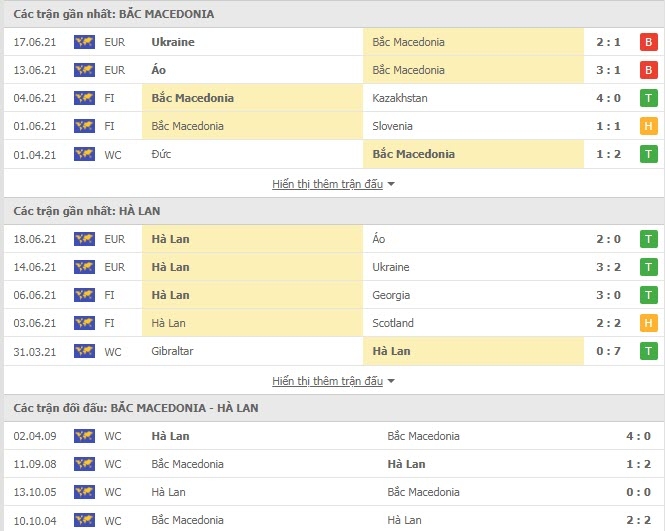Click the orange H badge for Scotland match

pyautogui.click(x=648, y=323)
